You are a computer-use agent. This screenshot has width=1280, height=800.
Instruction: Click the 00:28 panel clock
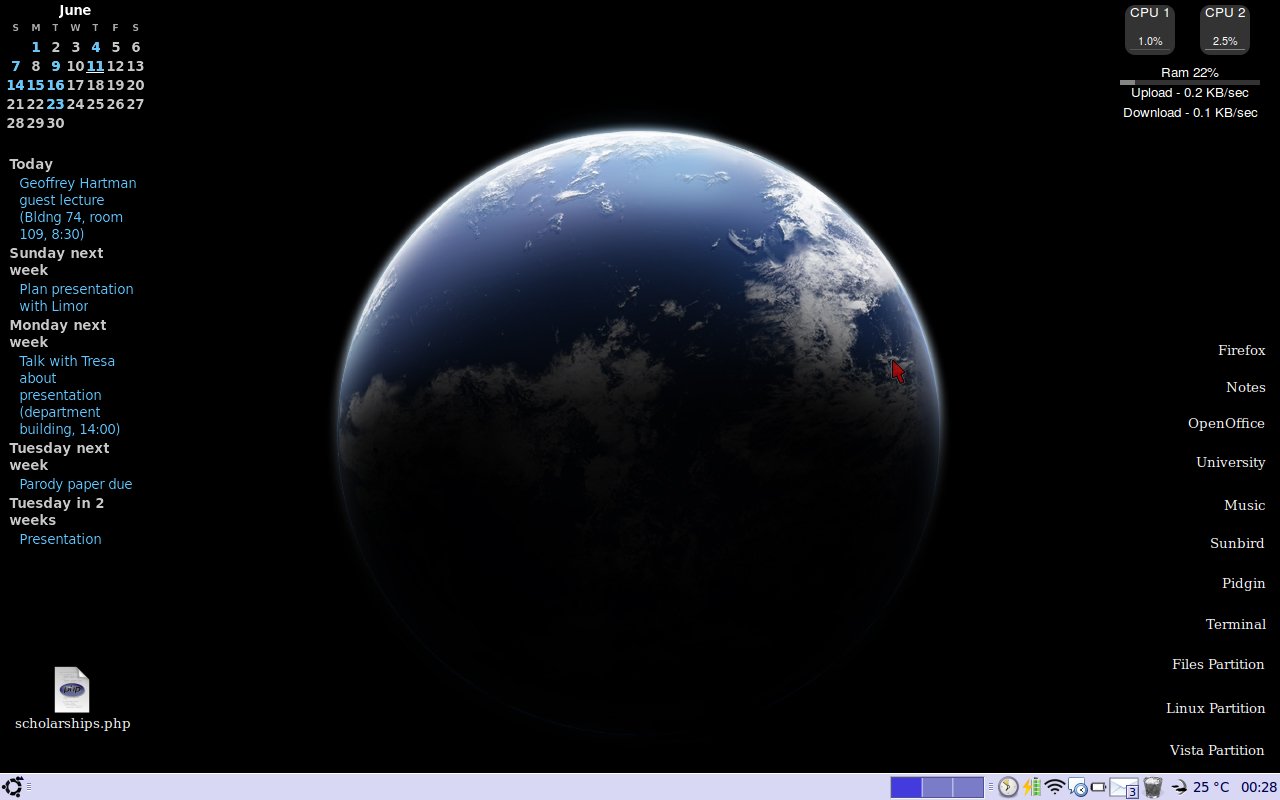[x=1259, y=787]
